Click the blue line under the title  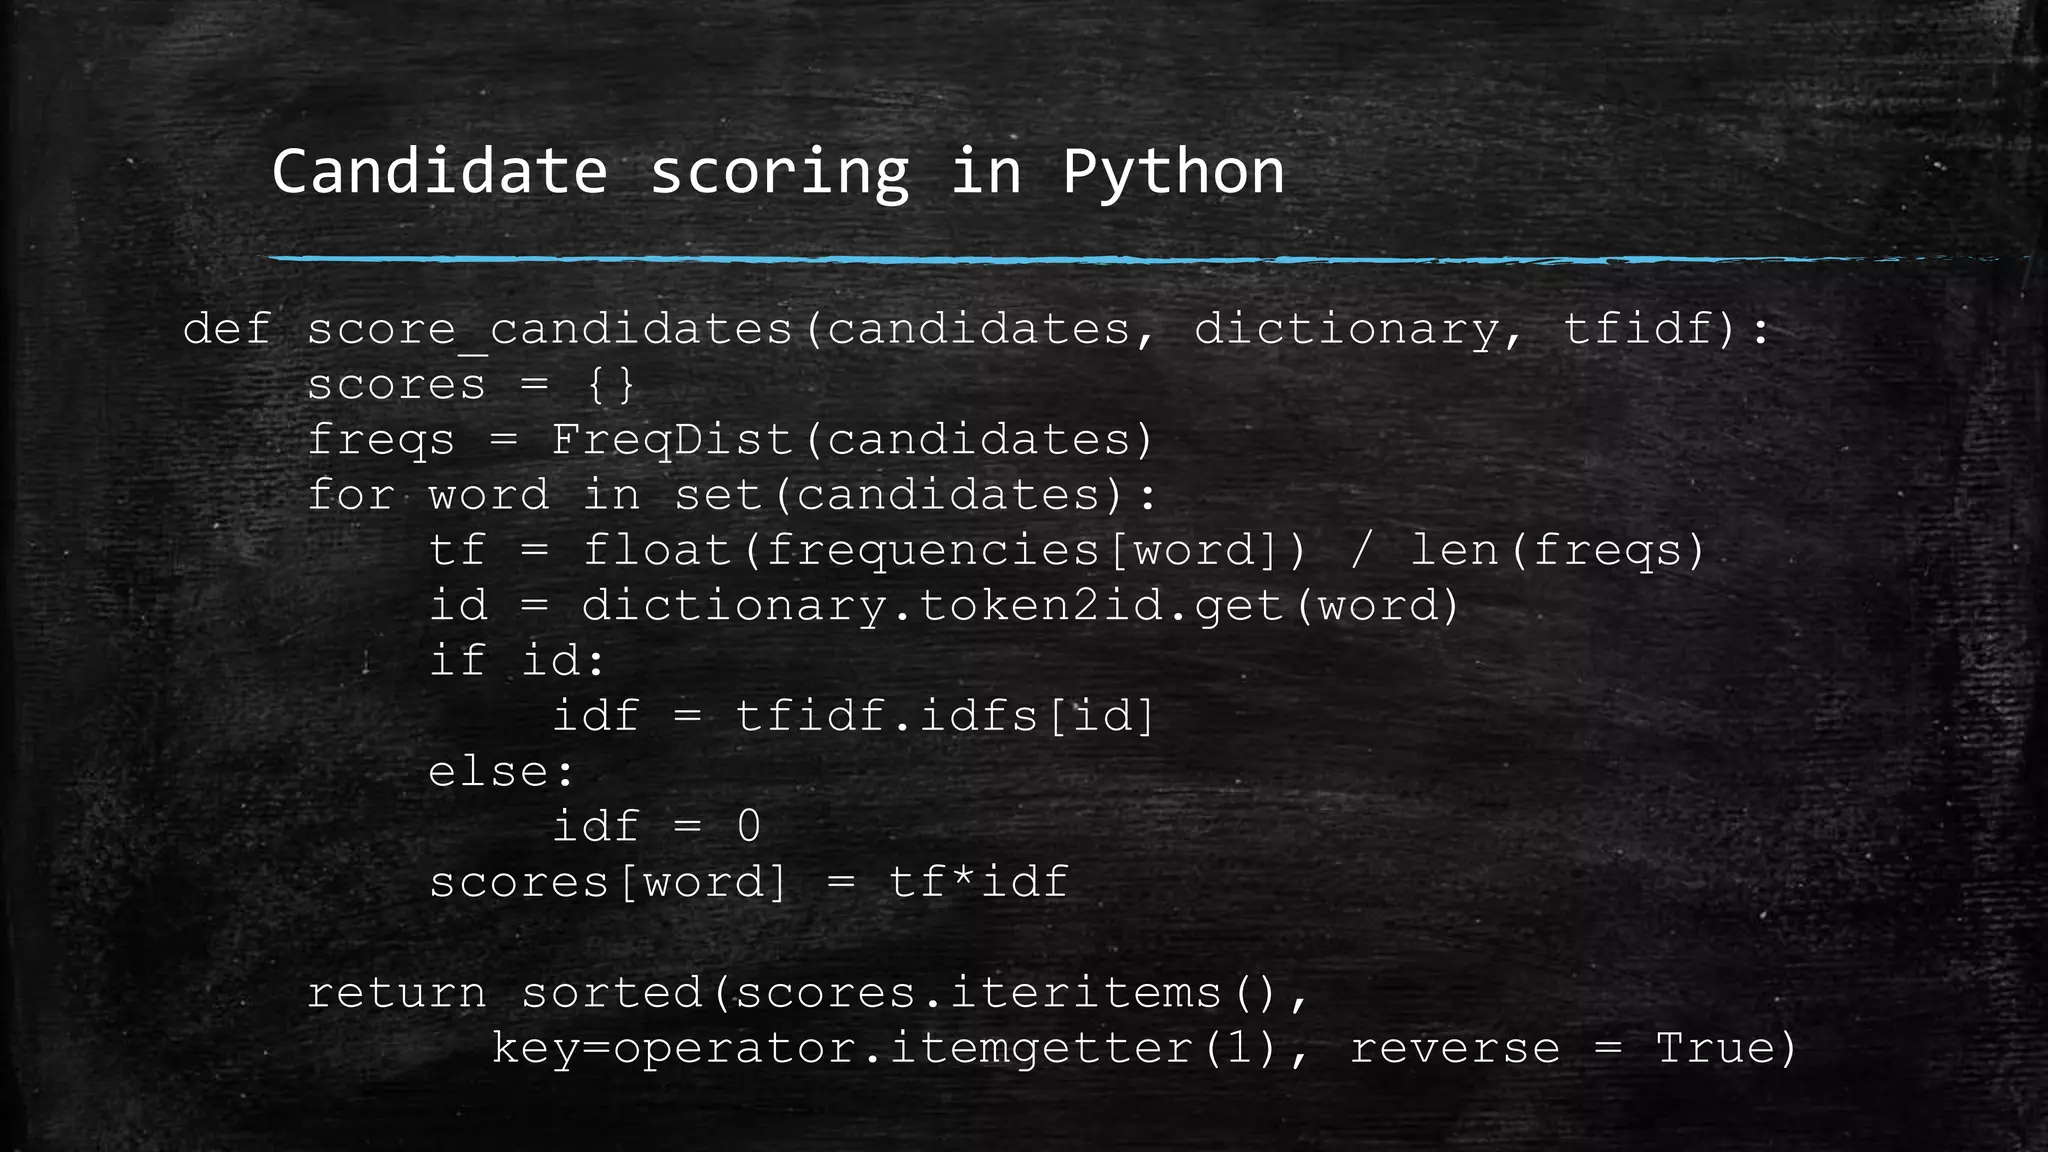[1000, 260]
